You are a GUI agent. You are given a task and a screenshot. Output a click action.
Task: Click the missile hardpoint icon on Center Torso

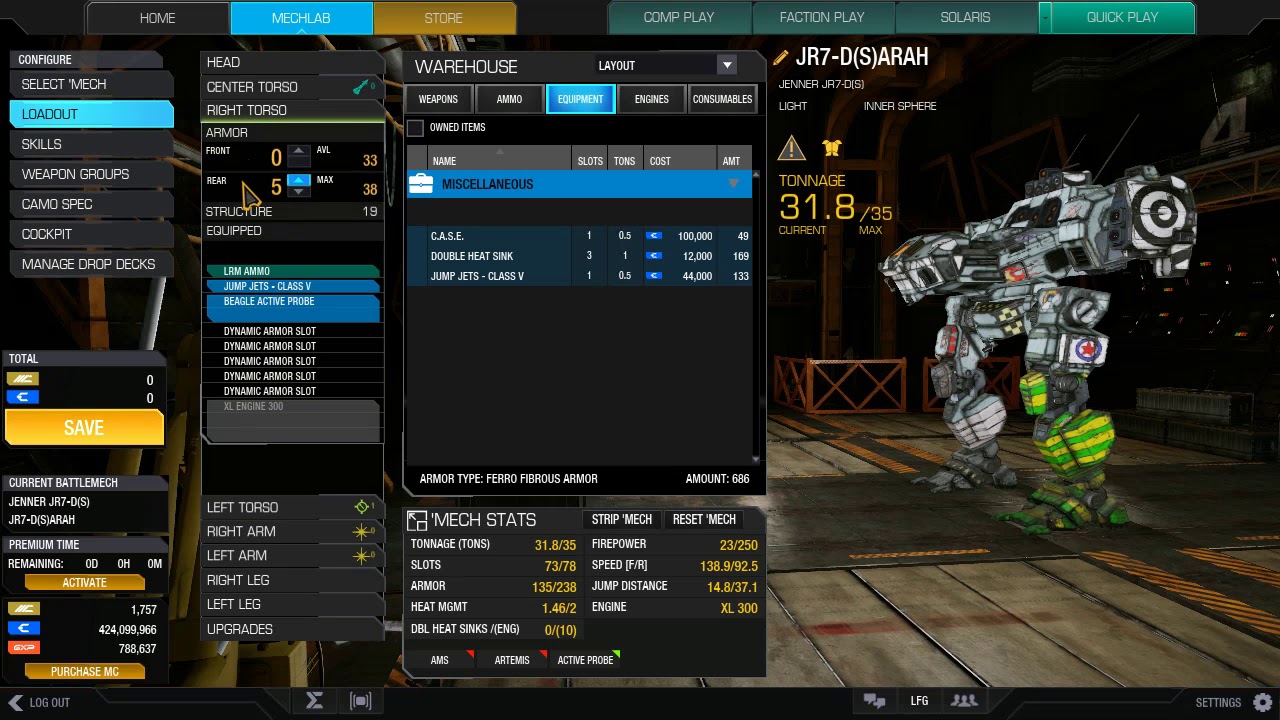(362, 87)
